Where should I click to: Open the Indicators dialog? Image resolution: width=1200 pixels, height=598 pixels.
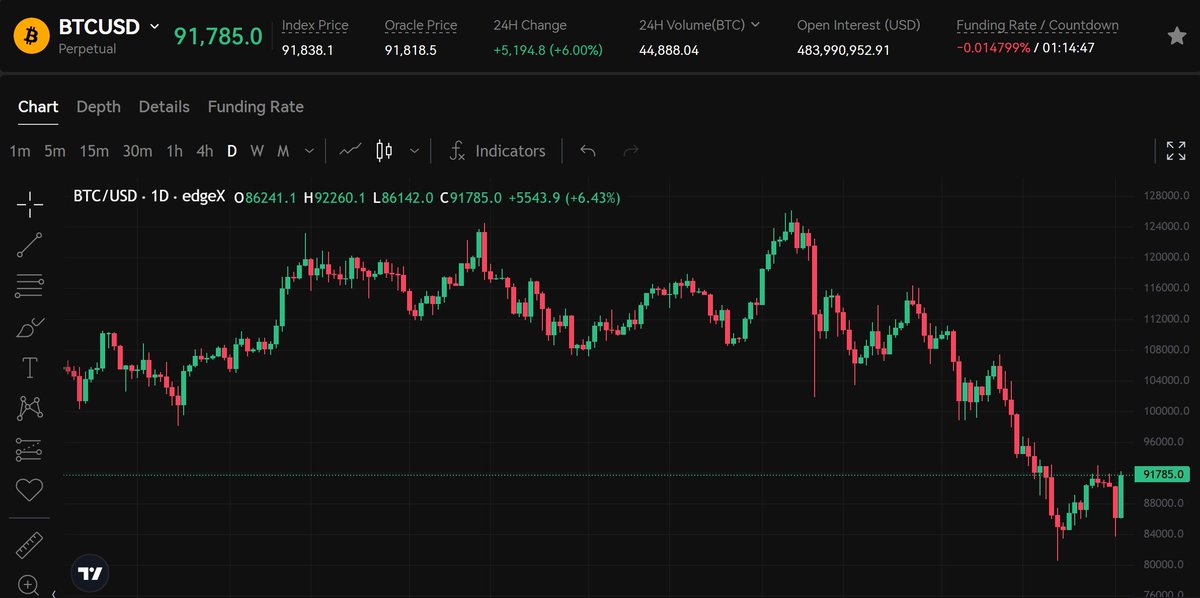[x=497, y=151]
